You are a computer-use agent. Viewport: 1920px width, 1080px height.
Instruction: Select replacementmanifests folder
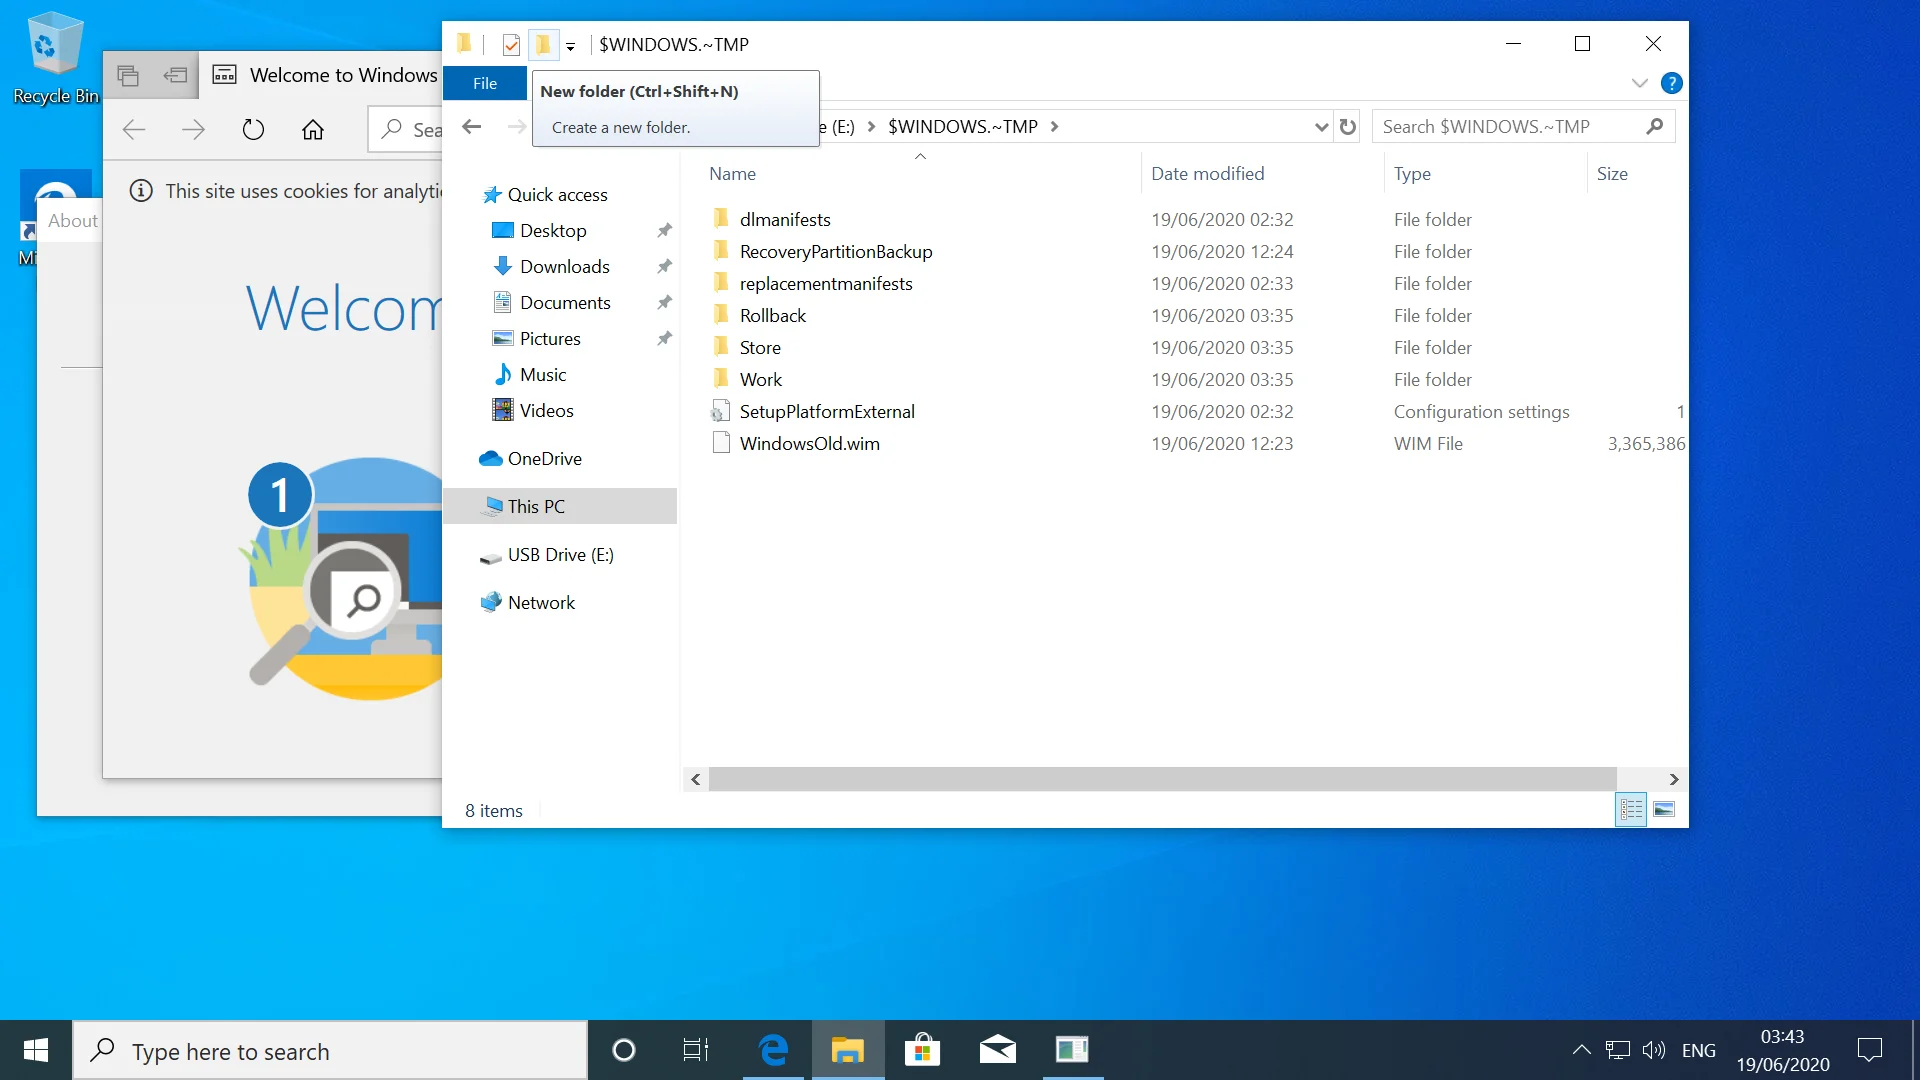tap(826, 283)
